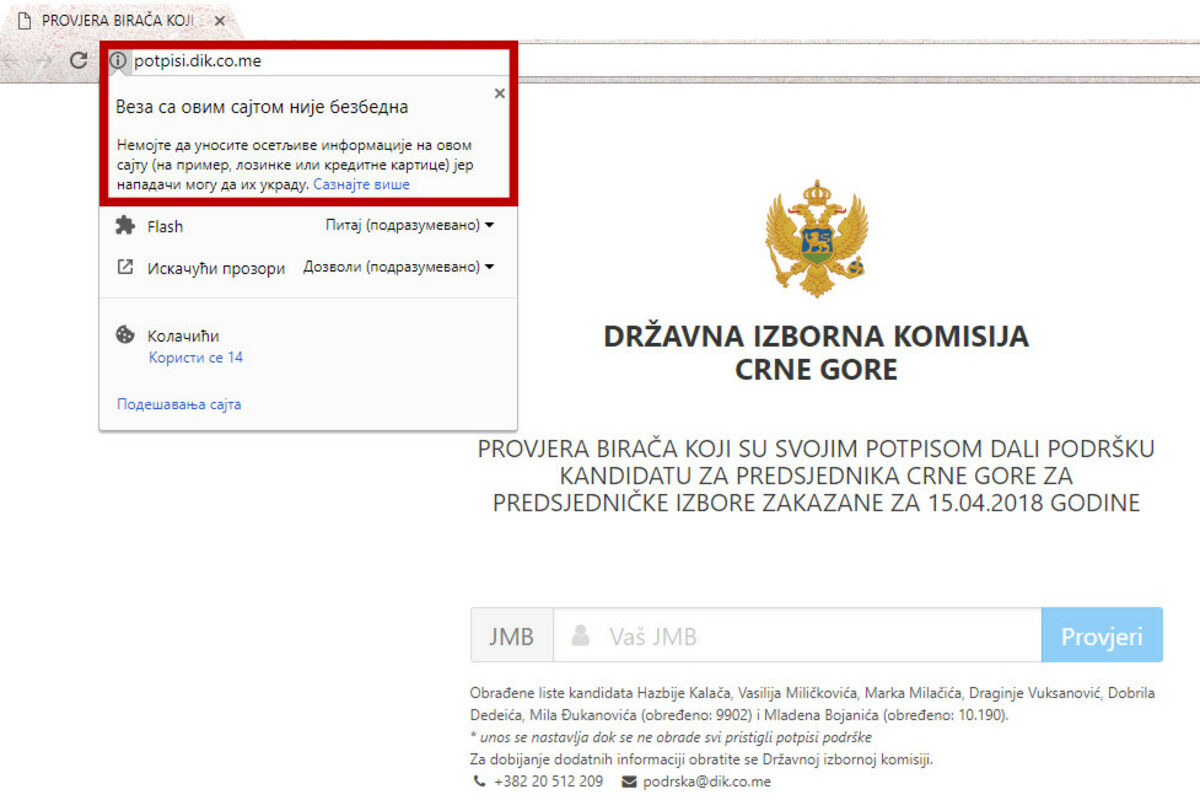The height and width of the screenshot is (800, 1200).
Task: Open the Користи се 14 cookies link
Action: click(195, 357)
